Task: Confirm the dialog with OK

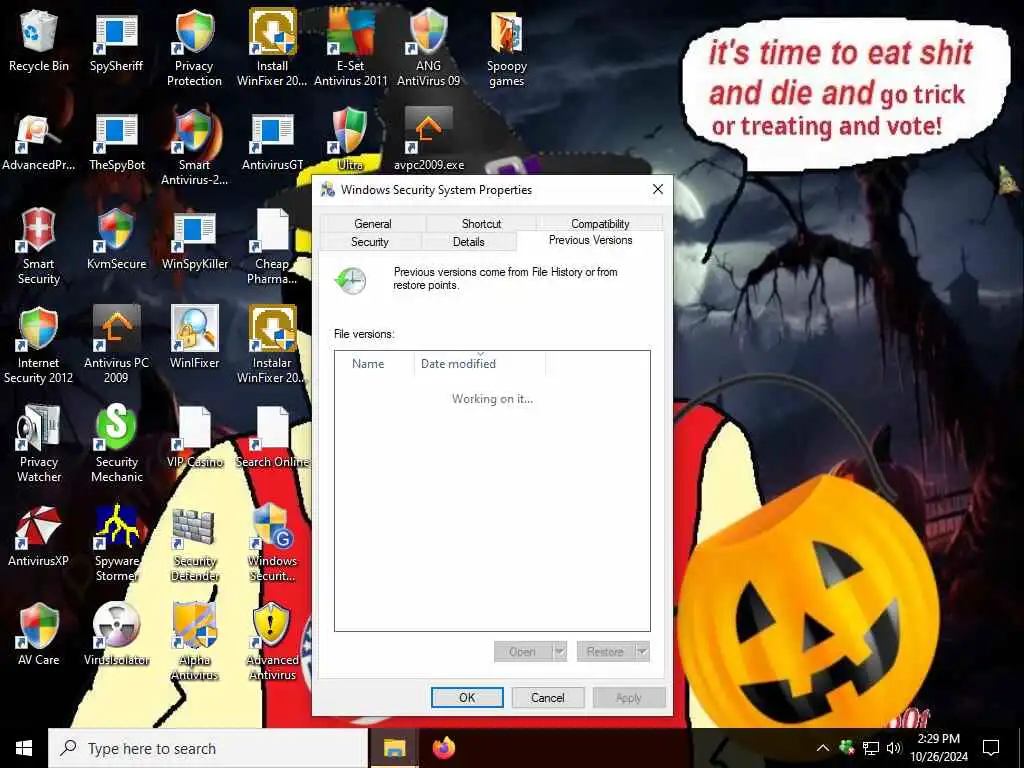Action: coord(467,697)
